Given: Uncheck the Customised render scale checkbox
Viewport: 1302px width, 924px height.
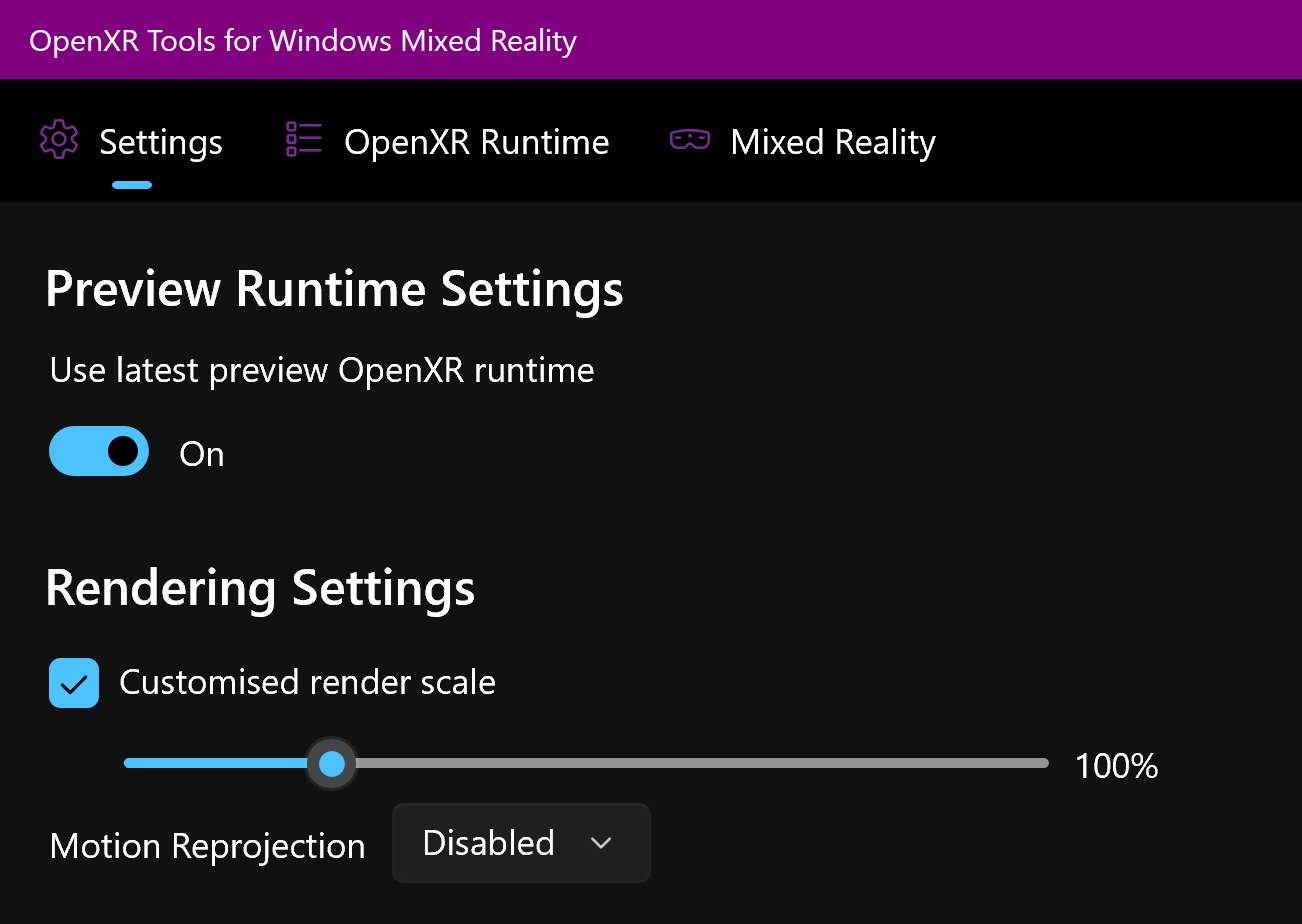Looking at the screenshot, I should pyautogui.click(x=74, y=683).
